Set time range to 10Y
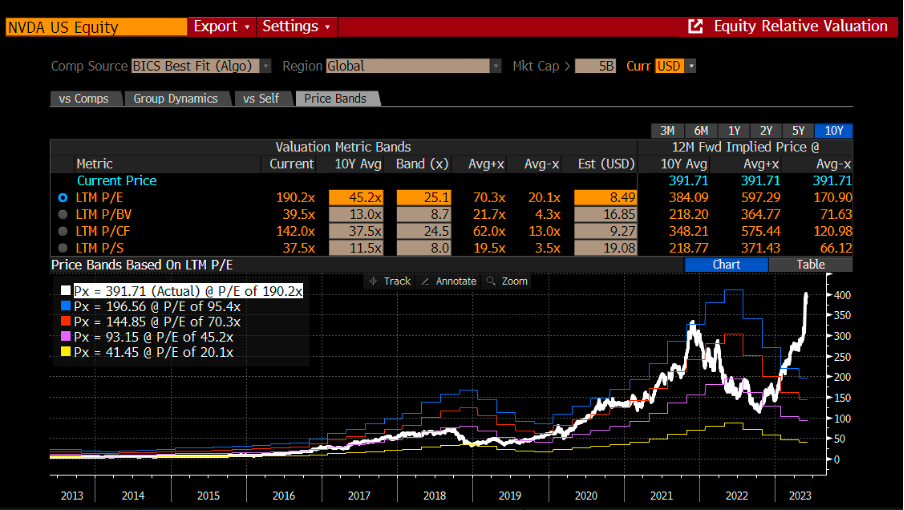Screen dimensions: 904x510 click(834, 131)
